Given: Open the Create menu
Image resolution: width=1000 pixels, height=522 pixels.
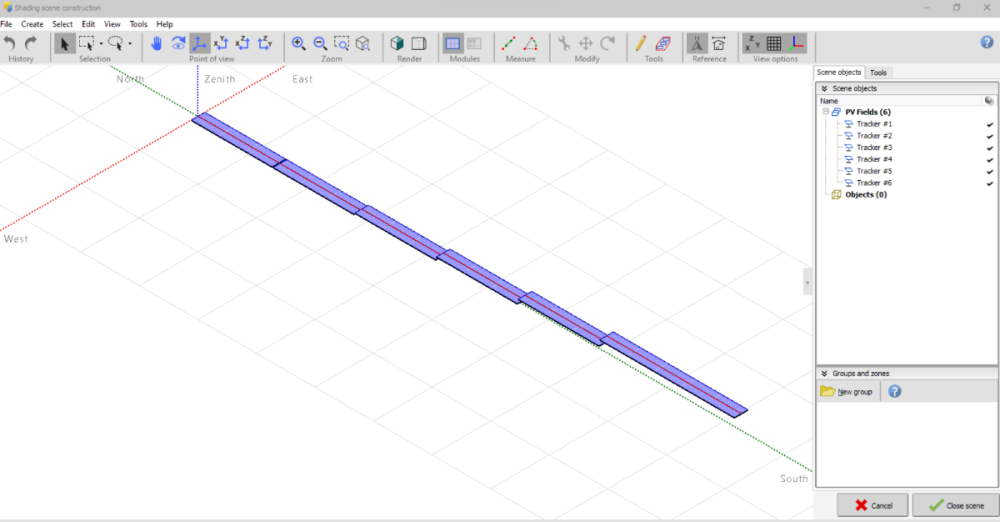Looking at the screenshot, I should point(32,24).
